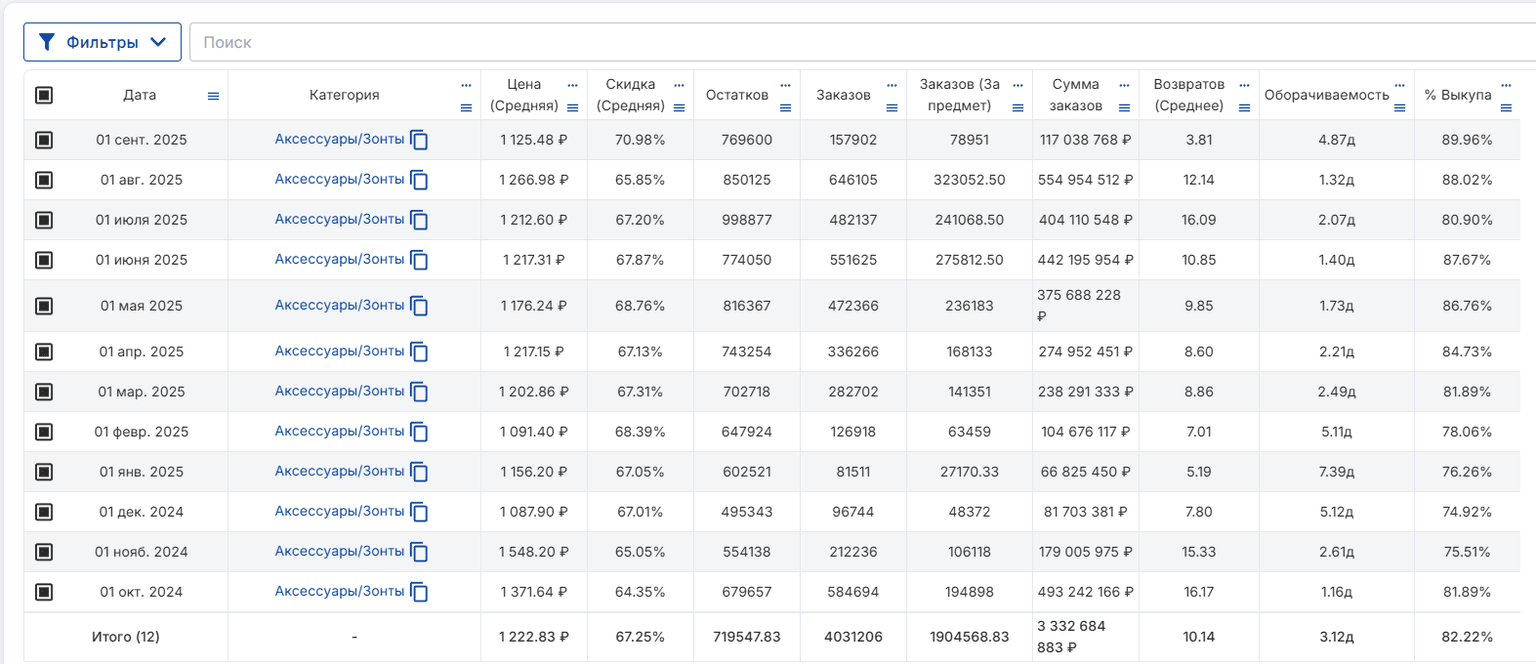Viewport: 1536px width, 664px height.
Task: Expand the Фильтры dropdown
Action: [103, 42]
